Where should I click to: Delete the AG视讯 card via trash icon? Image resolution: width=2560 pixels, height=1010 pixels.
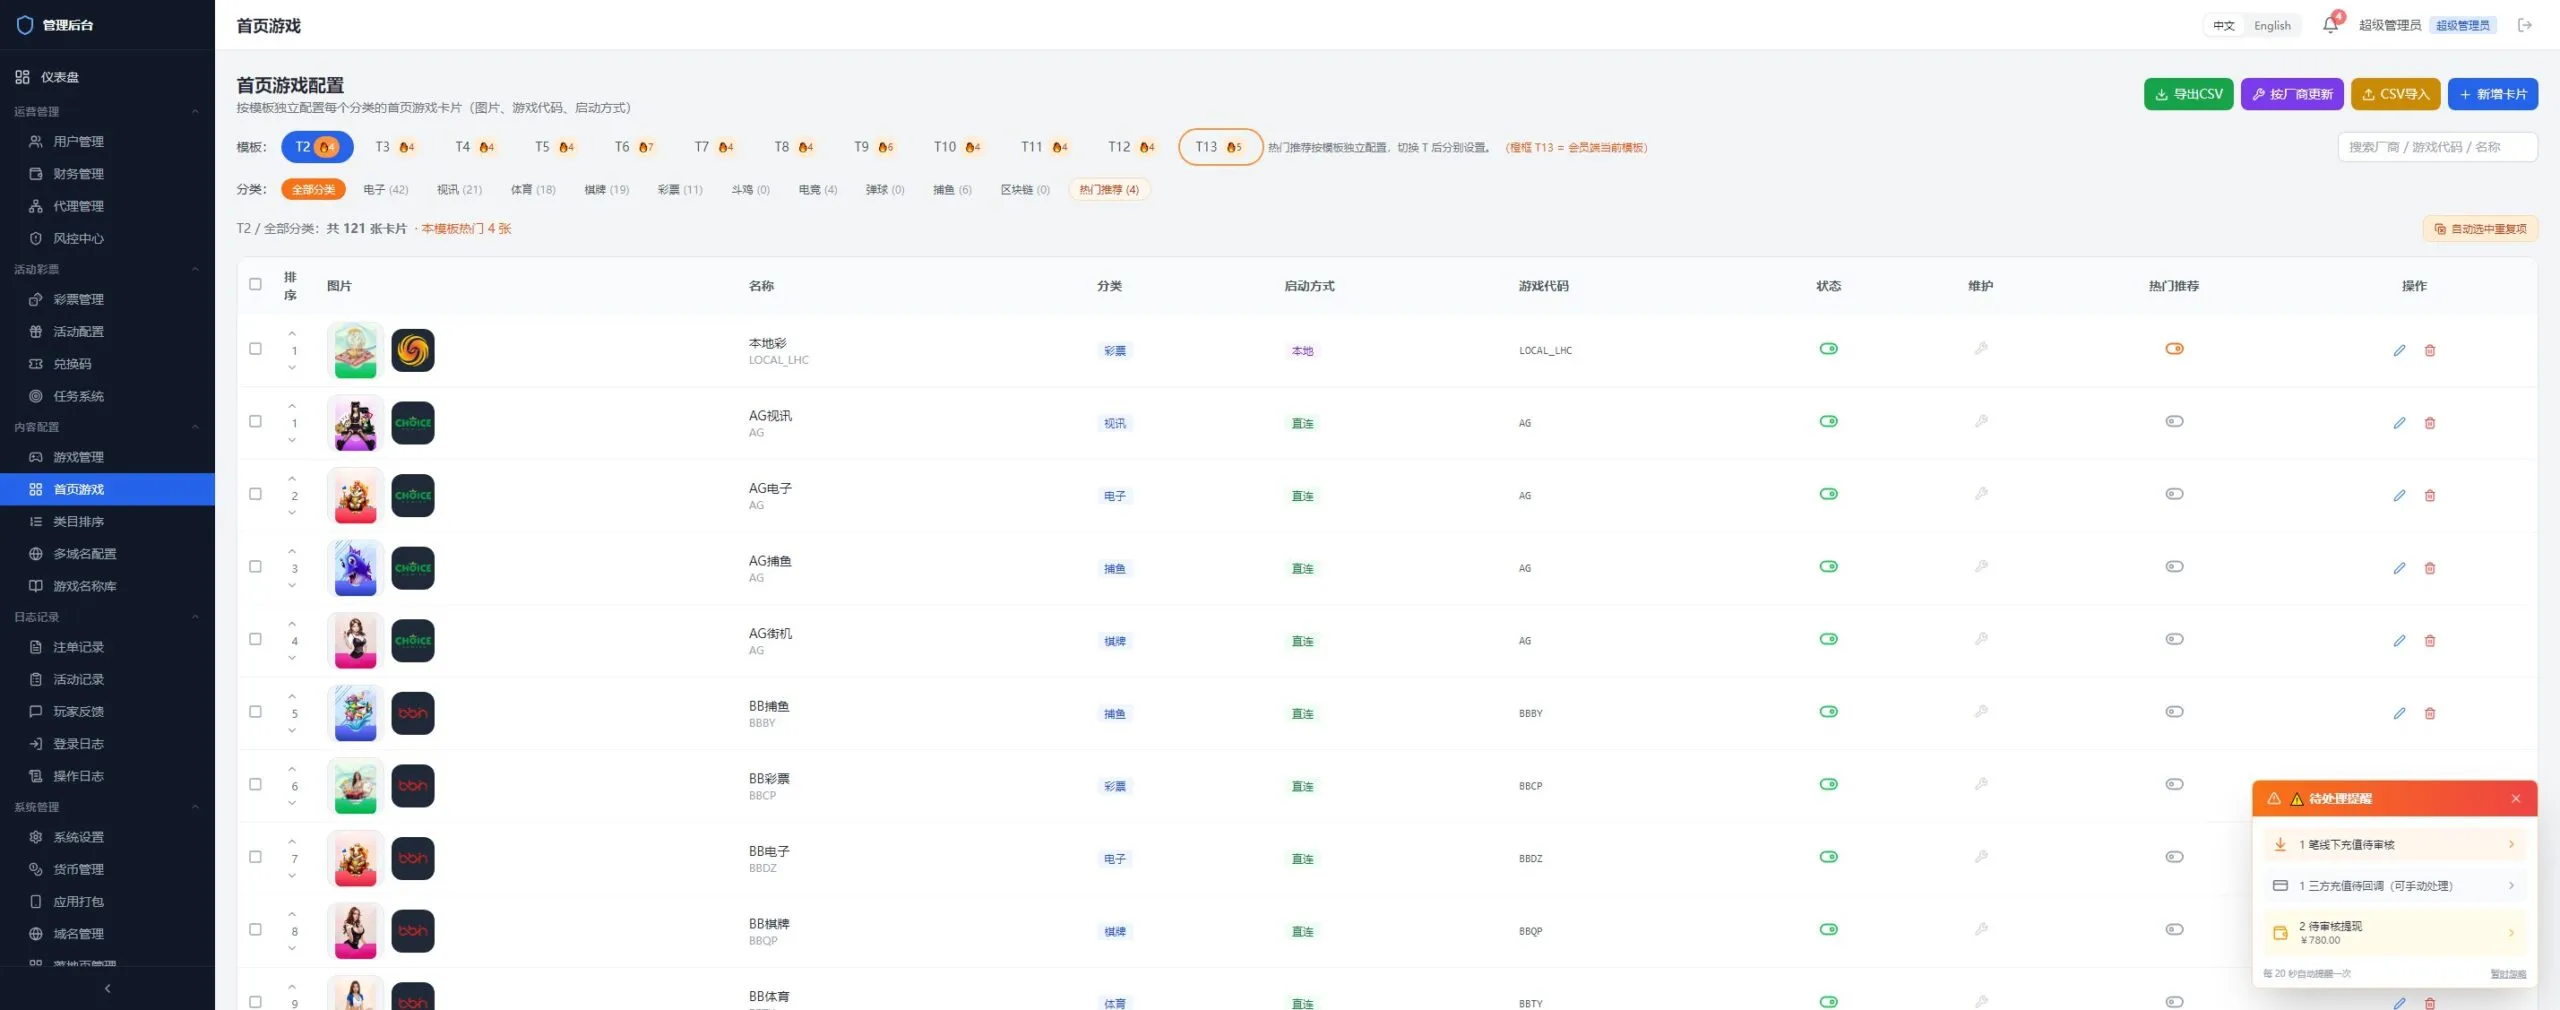coord(2430,423)
